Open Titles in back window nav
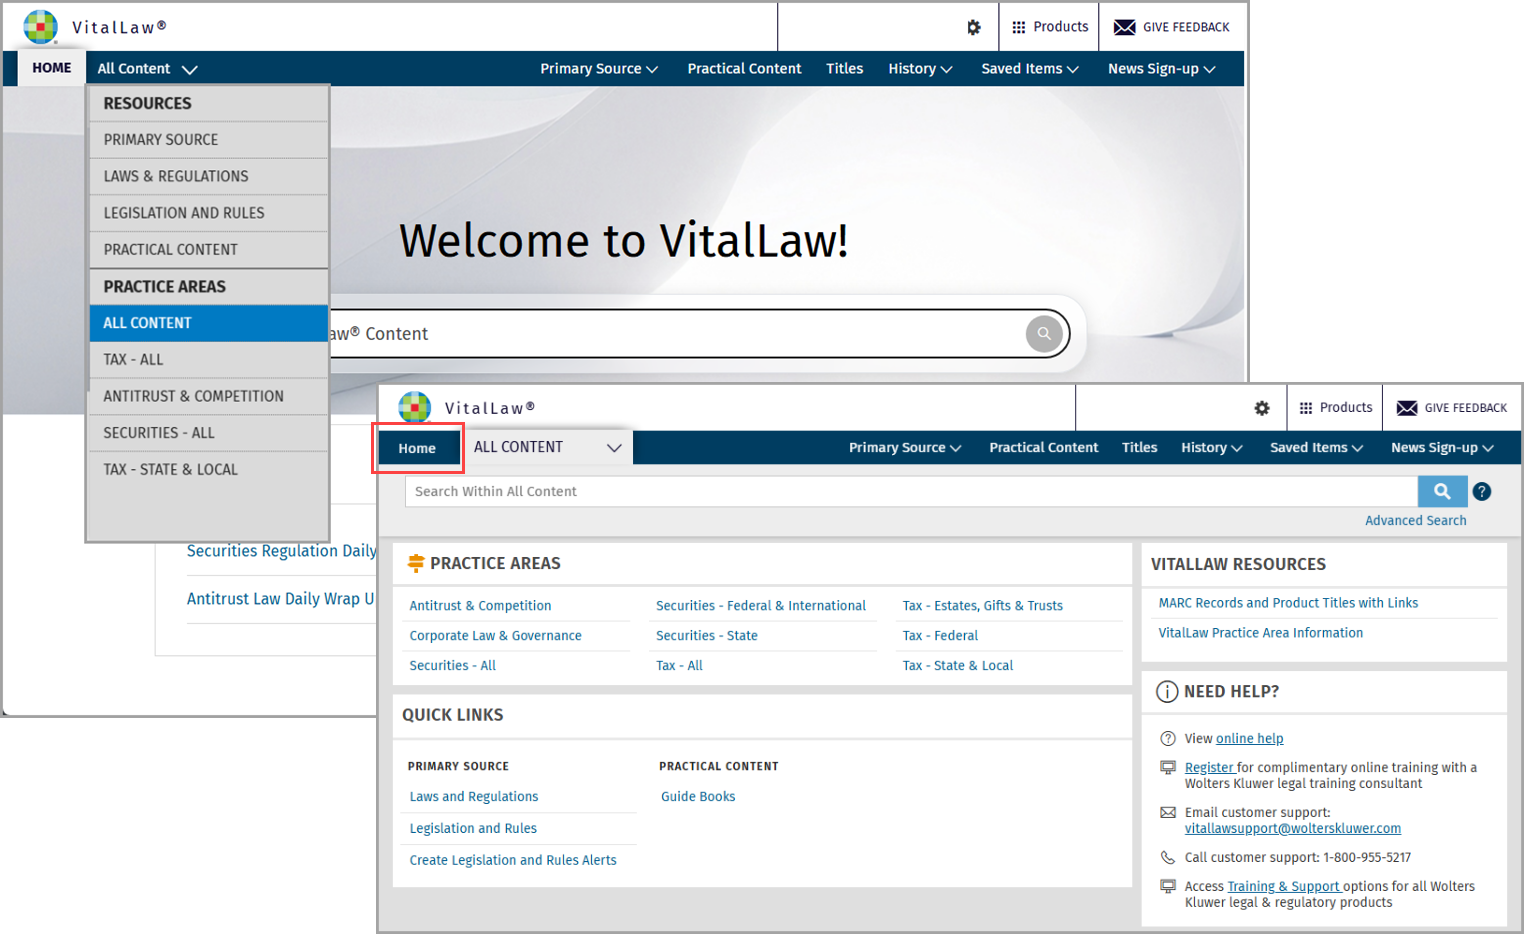 tap(844, 69)
